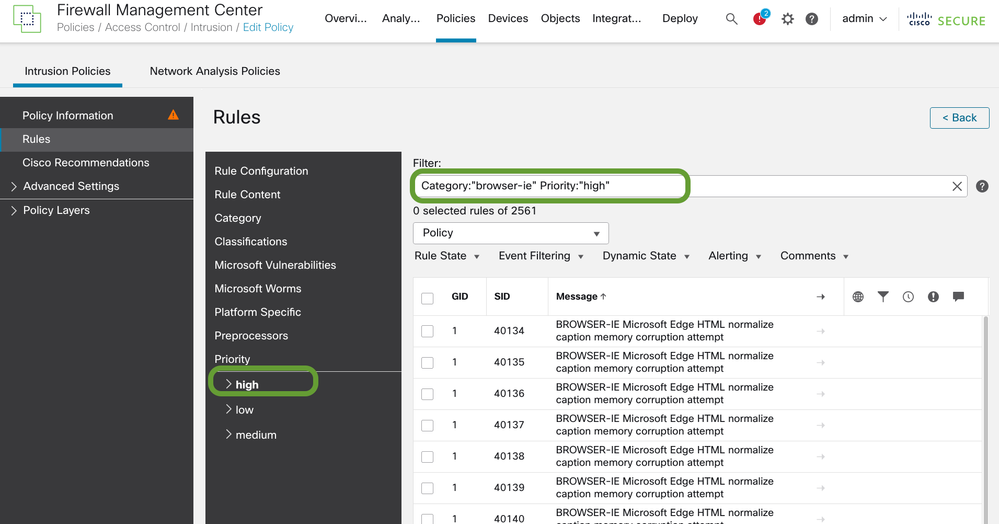The image size is (999, 524).
Task: Click the Edit Policy breadcrumb link
Action: tap(268, 27)
